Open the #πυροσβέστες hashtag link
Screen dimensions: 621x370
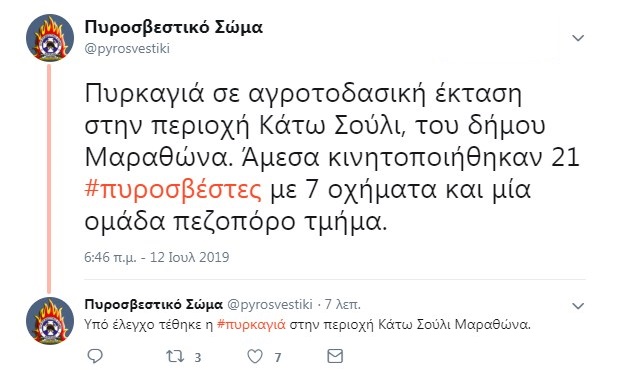(173, 189)
